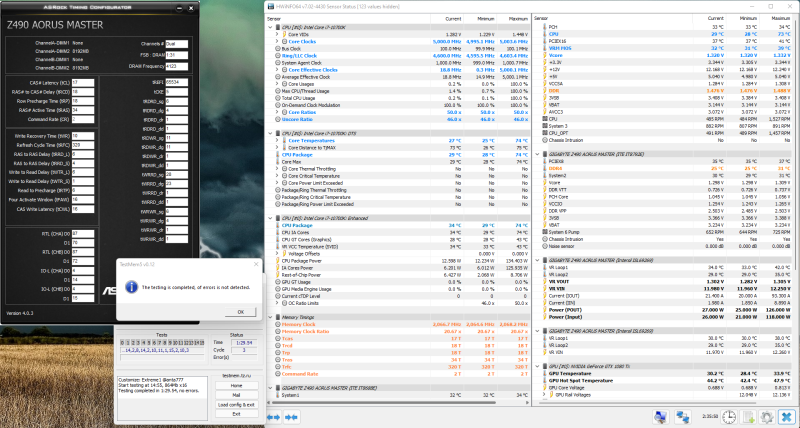Click the blue info icon in TestMem5 dialog
800x428 pixels.
point(131,287)
